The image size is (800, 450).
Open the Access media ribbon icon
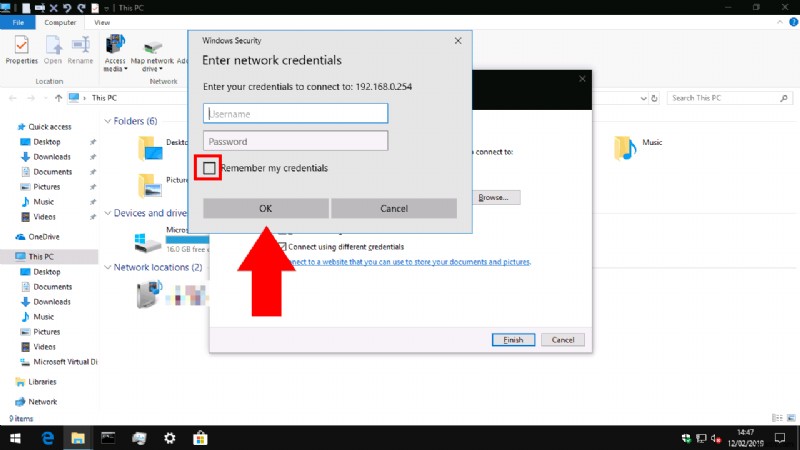115,53
